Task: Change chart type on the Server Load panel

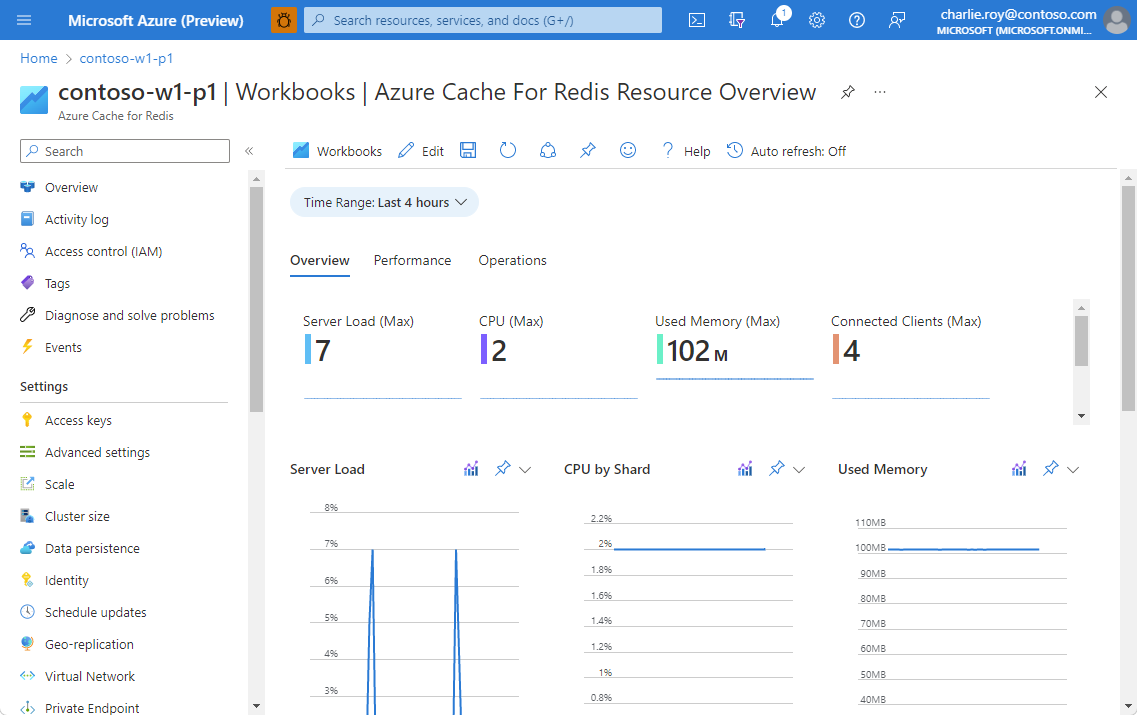Action: click(x=471, y=468)
